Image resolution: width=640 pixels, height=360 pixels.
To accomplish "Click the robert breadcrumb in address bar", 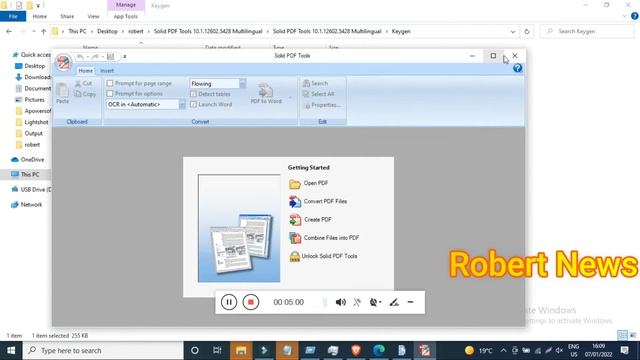I will coord(136,31).
